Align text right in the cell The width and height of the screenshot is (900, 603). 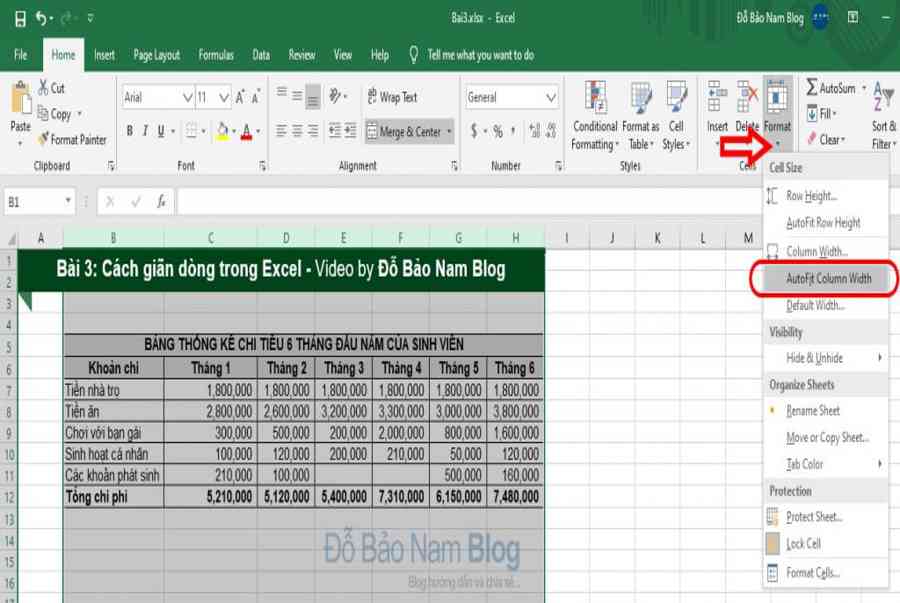click(x=313, y=131)
